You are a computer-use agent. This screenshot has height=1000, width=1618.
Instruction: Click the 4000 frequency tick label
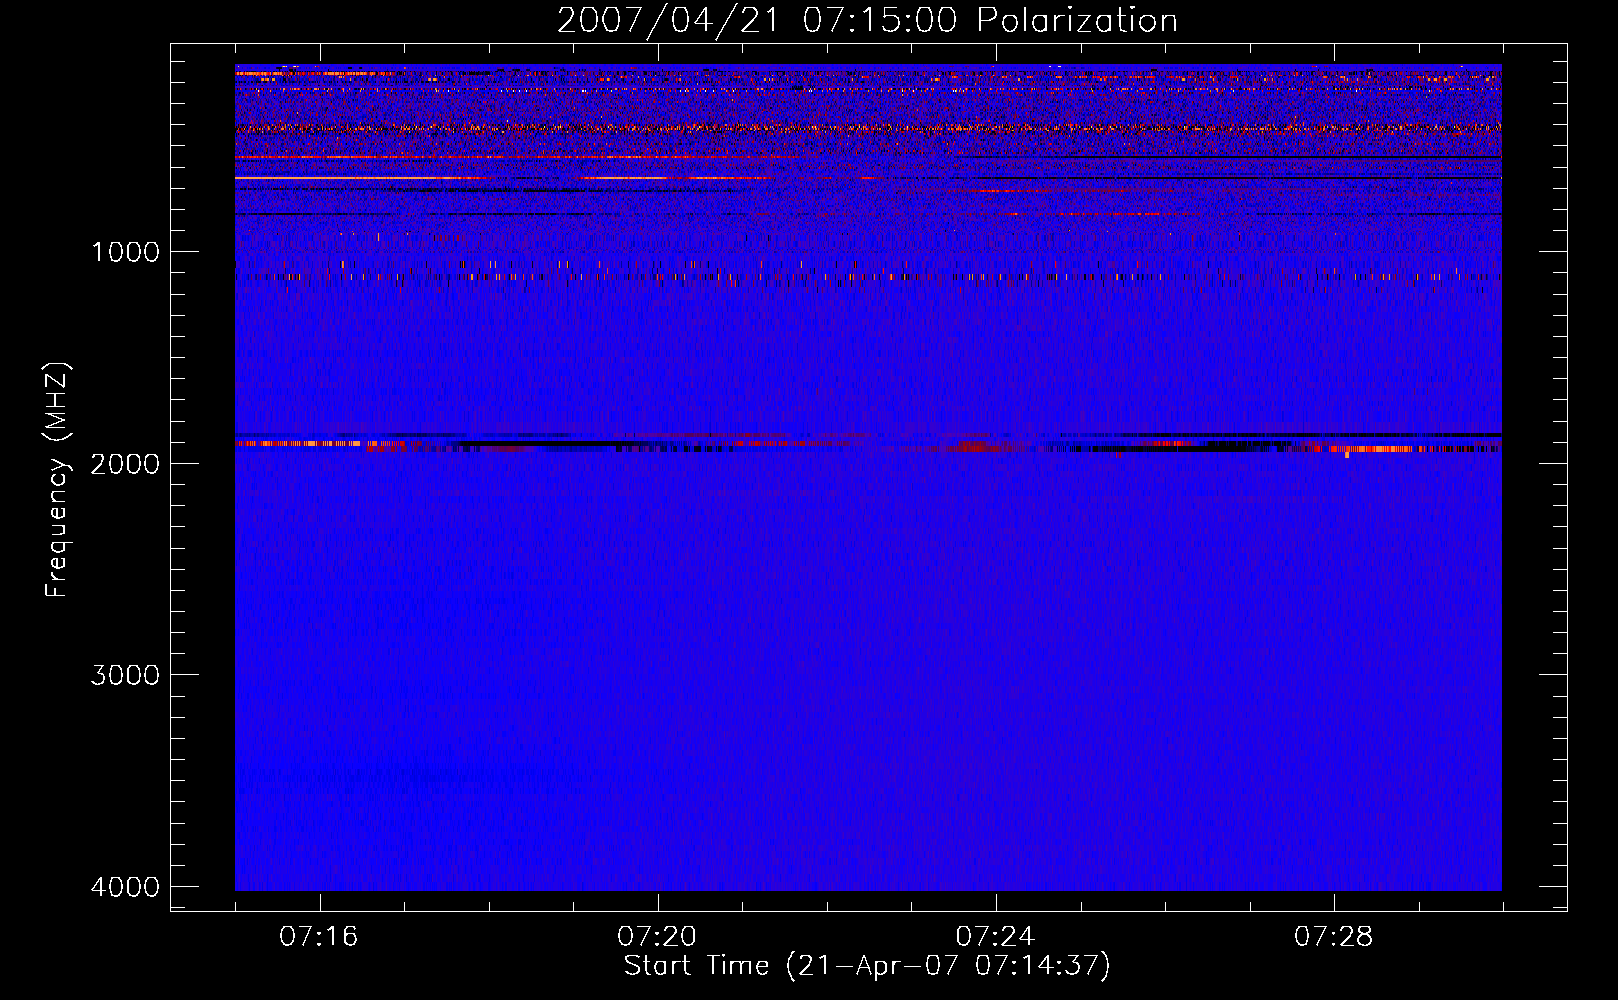[x=125, y=887]
